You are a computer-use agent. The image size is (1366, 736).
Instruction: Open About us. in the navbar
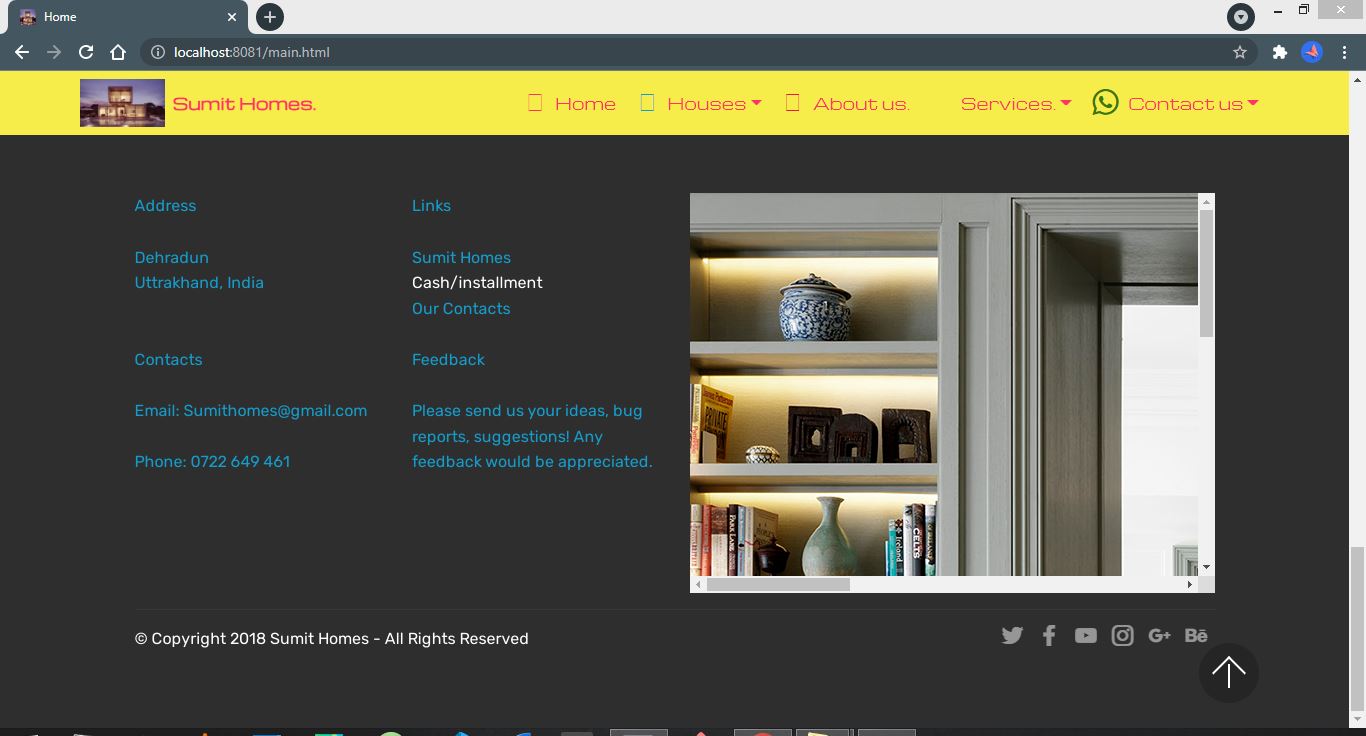[x=861, y=104]
